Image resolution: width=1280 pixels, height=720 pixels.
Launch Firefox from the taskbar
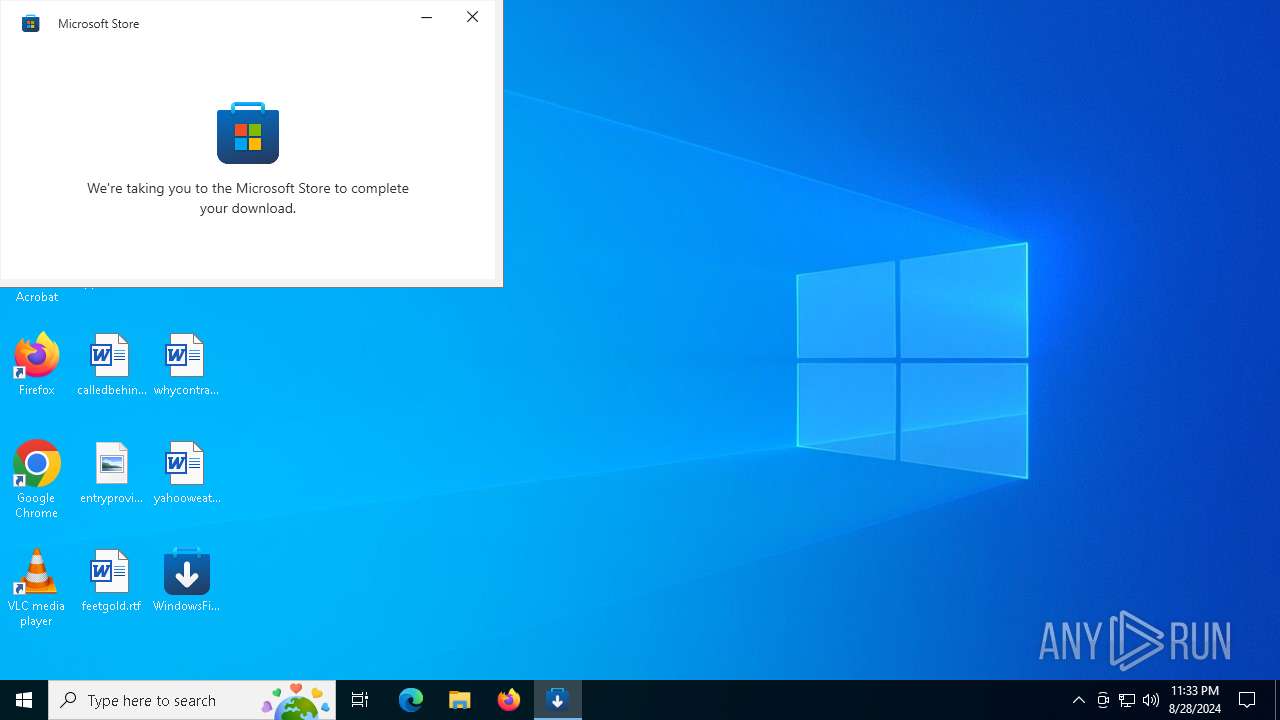[x=509, y=700]
